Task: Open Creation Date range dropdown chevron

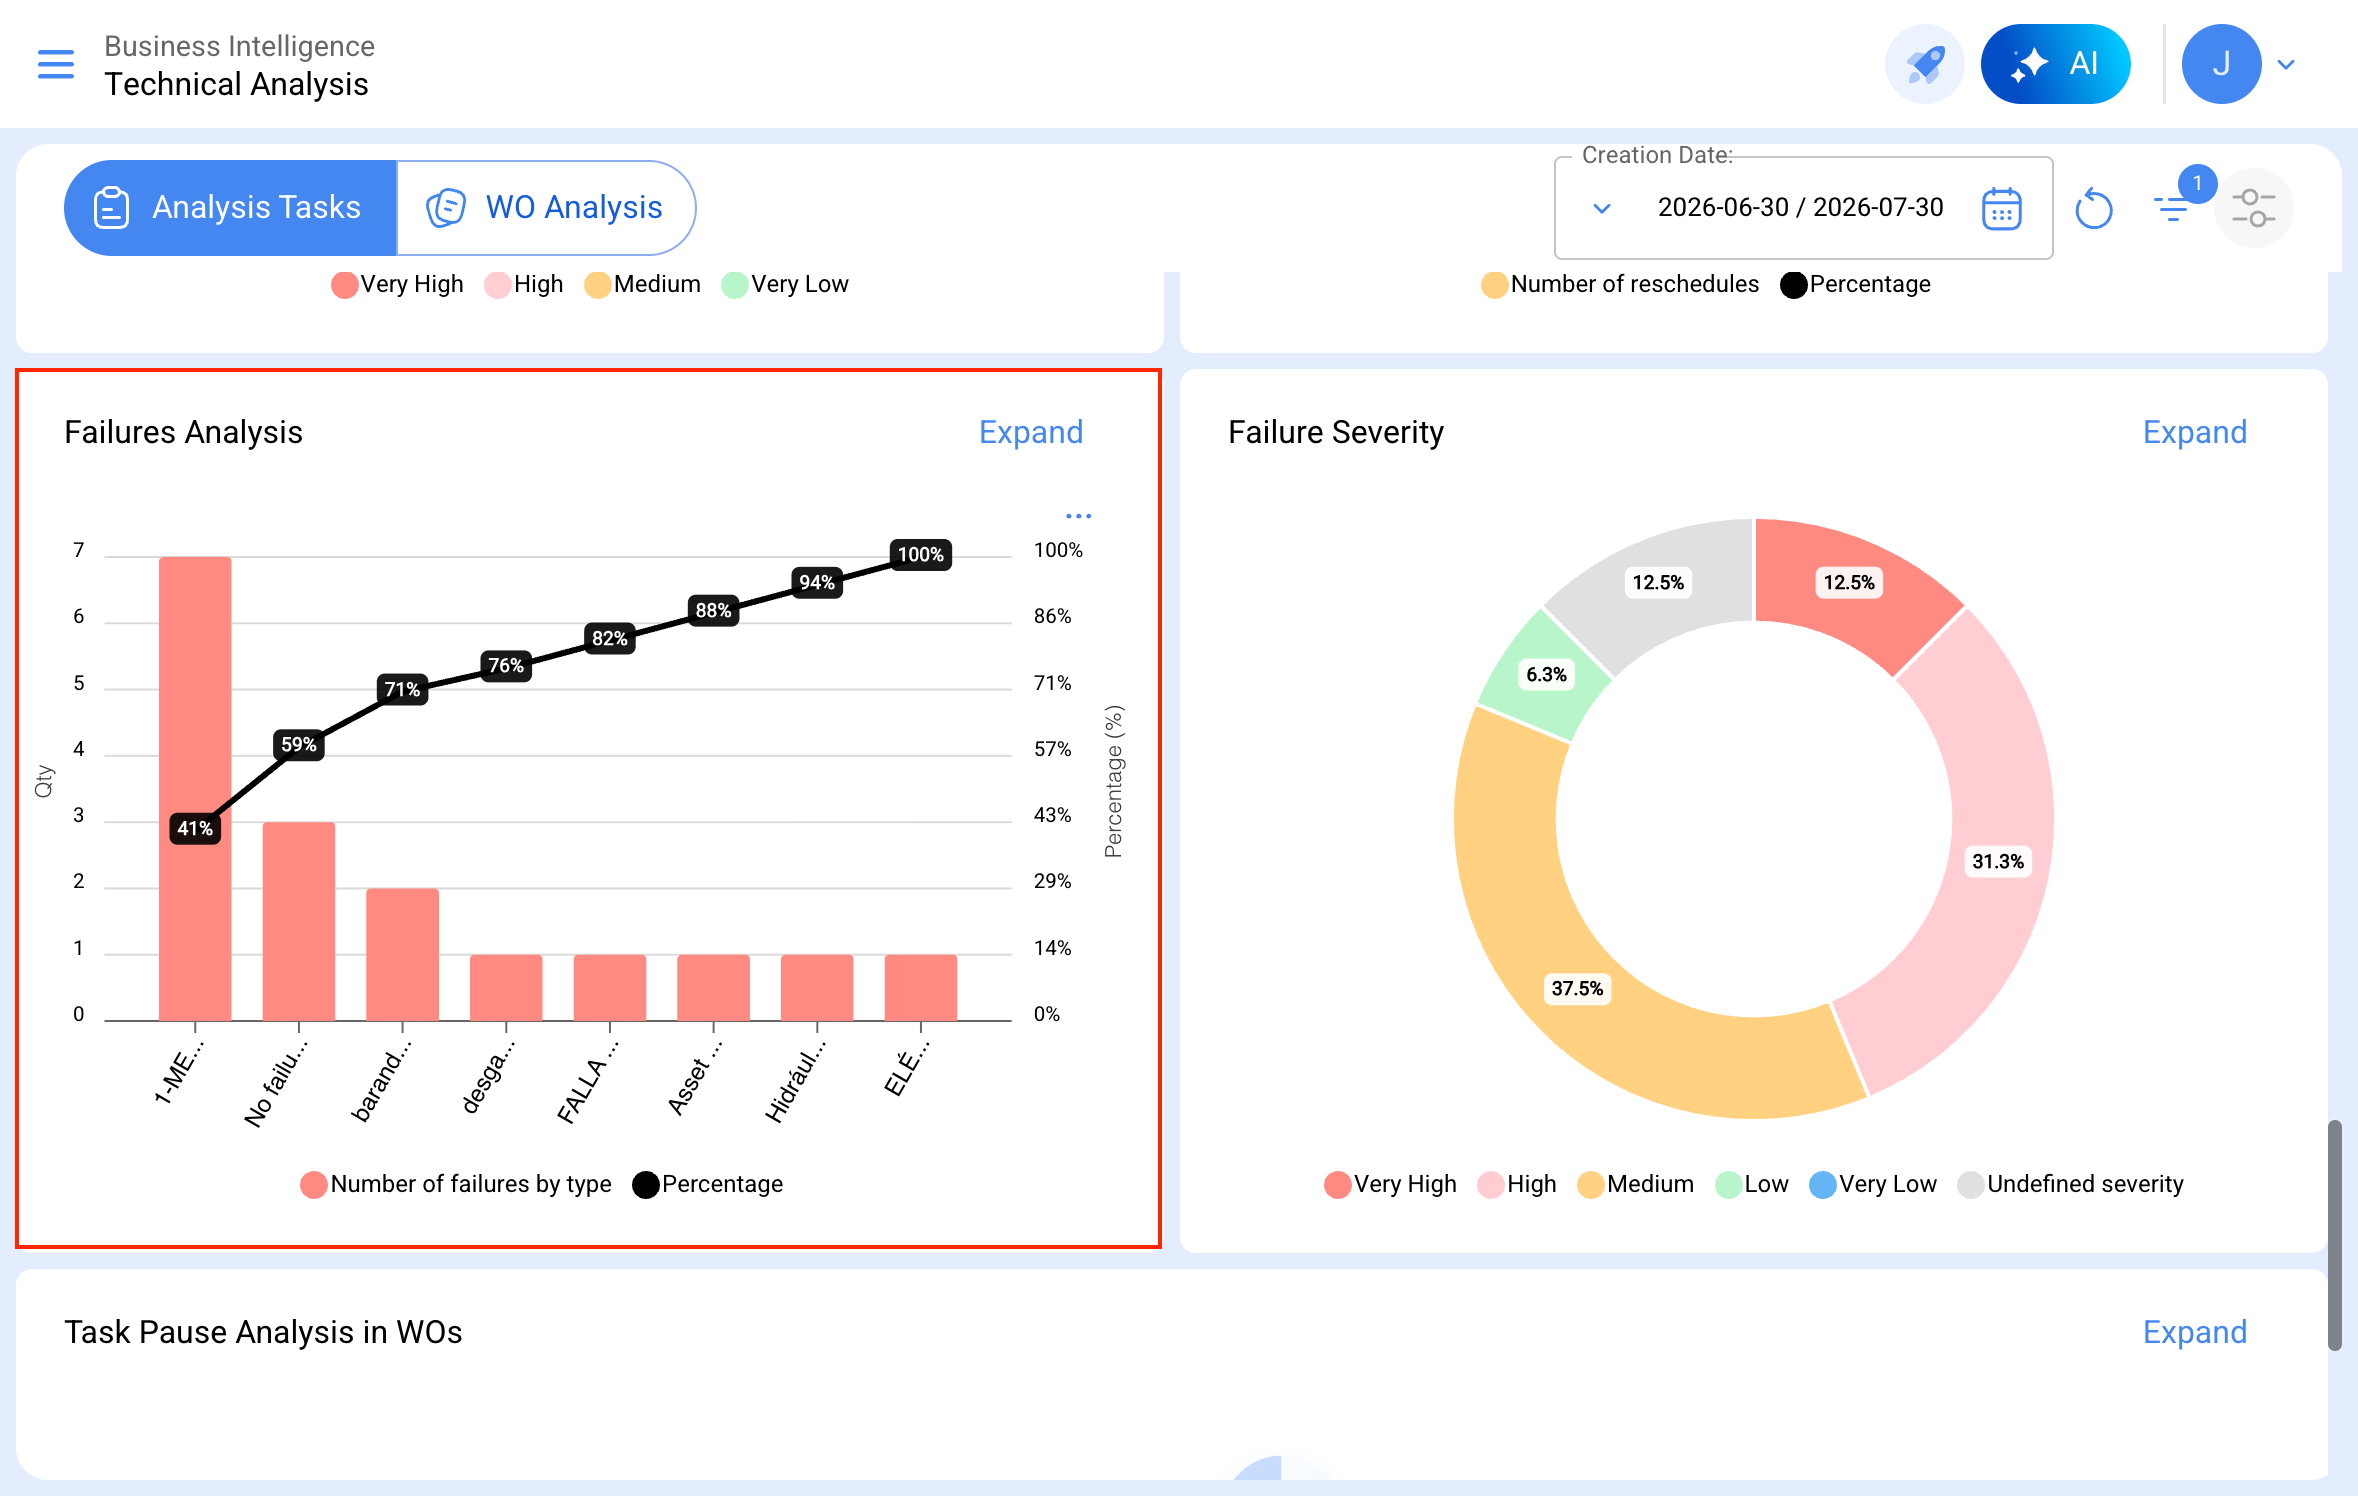Action: (1601, 208)
